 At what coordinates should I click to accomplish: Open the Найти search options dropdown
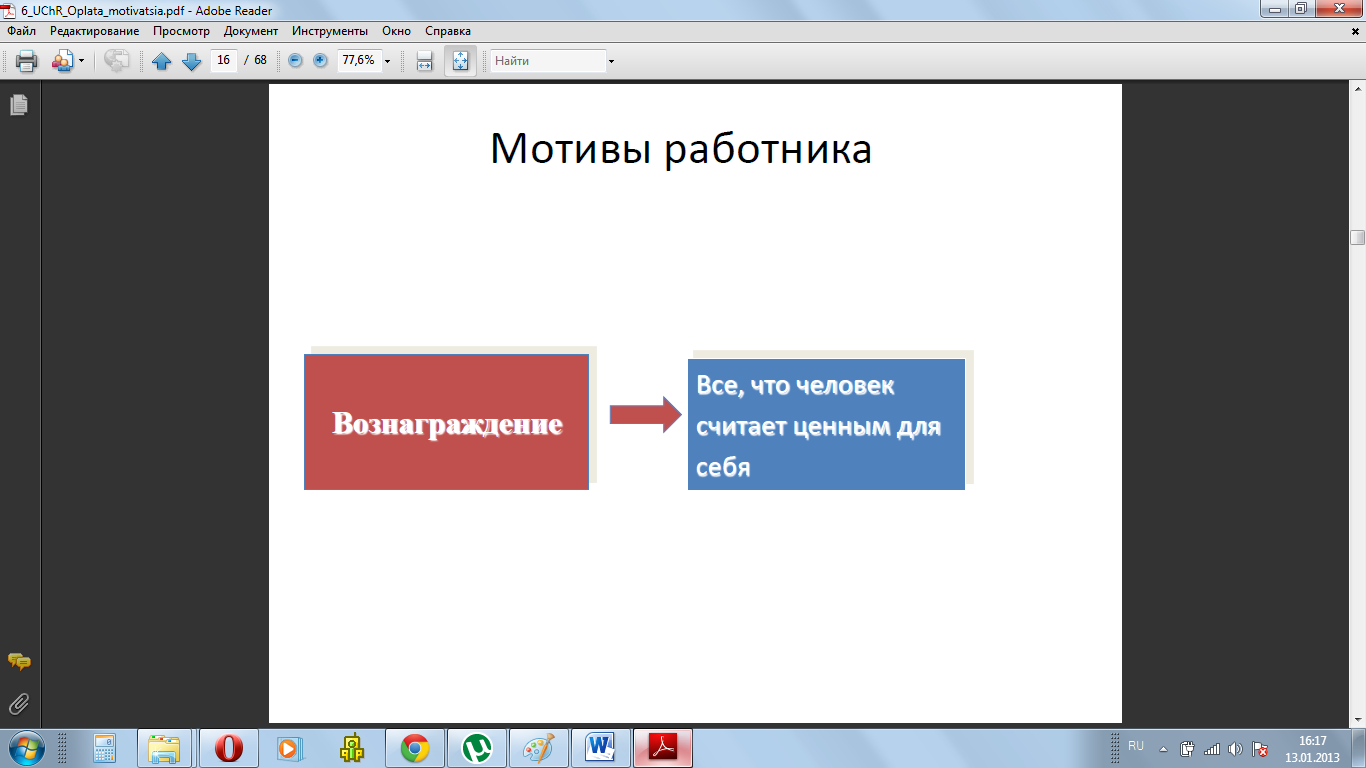[x=611, y=62]
